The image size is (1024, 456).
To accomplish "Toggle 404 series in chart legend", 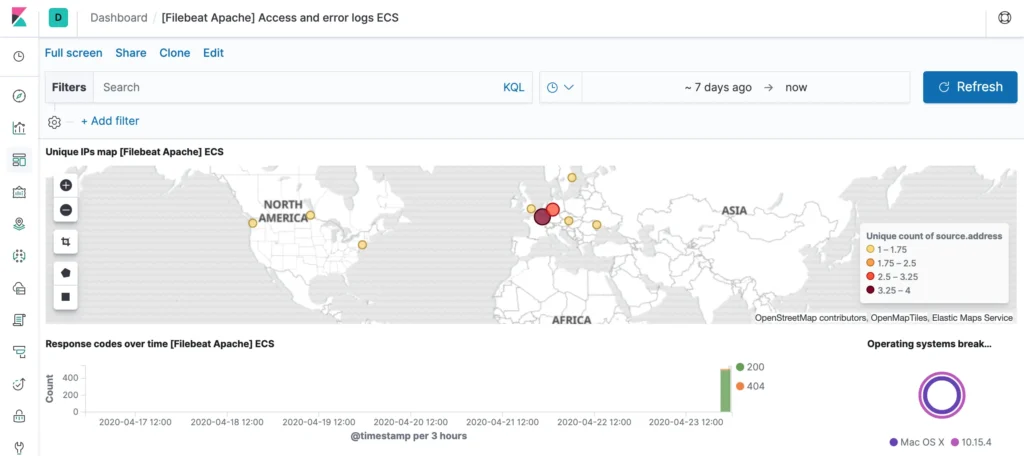I will tap(750, 386).
